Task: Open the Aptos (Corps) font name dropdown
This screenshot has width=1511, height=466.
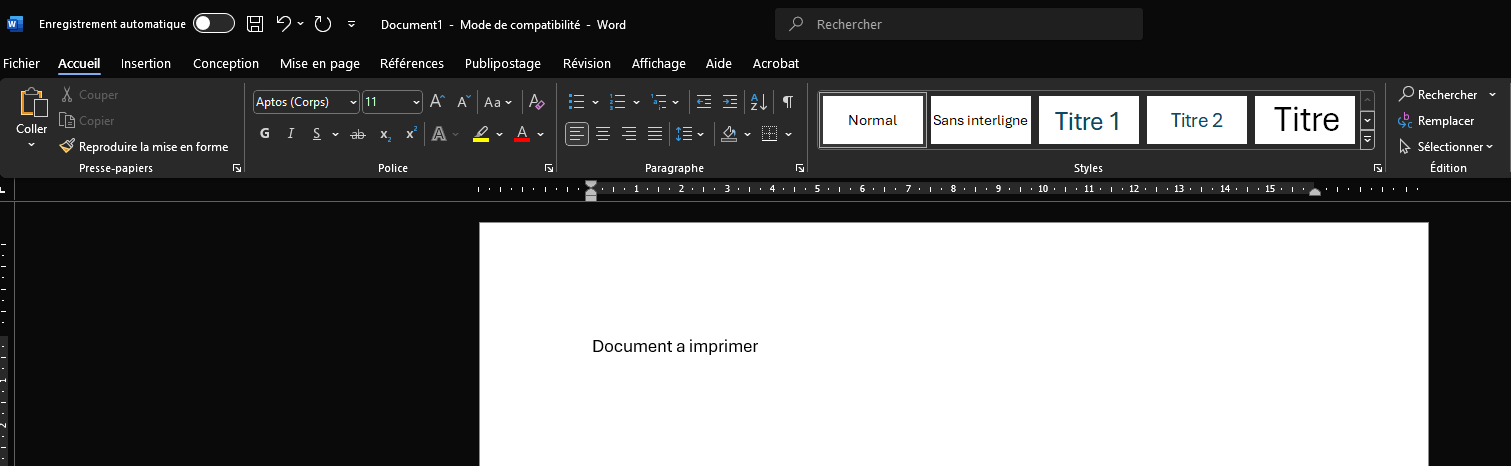Action: pyautogui.click(x=353, y=102)
